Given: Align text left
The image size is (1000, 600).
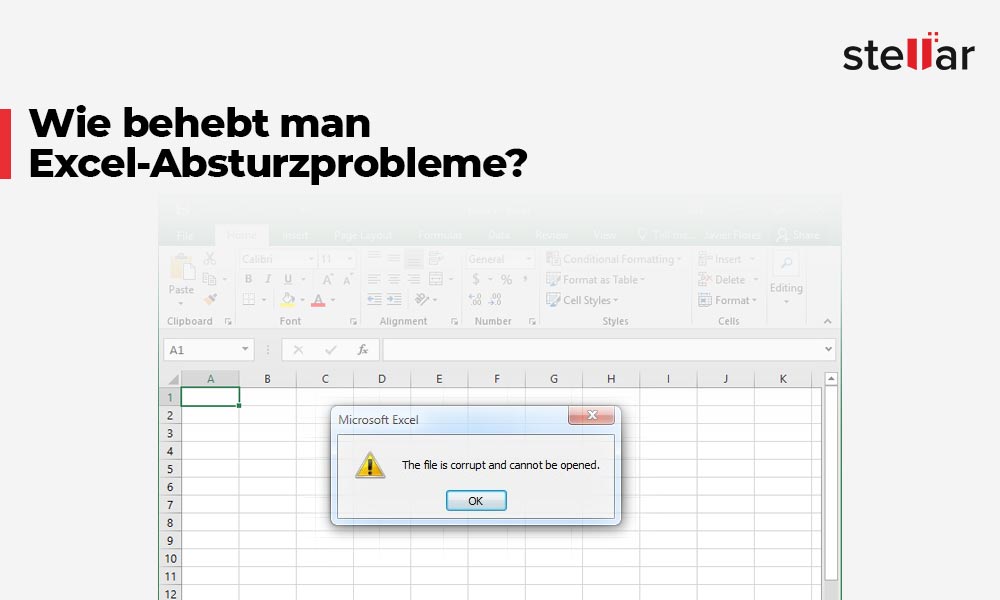Looking at the screenshot, I should click(x=374, y=279).
